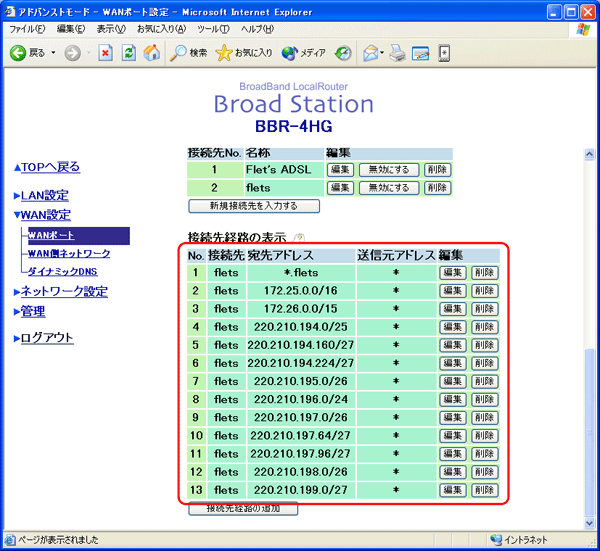Click the Windows flag logo icon
This screenshot has height=551, width=600.
pos(583,29)
